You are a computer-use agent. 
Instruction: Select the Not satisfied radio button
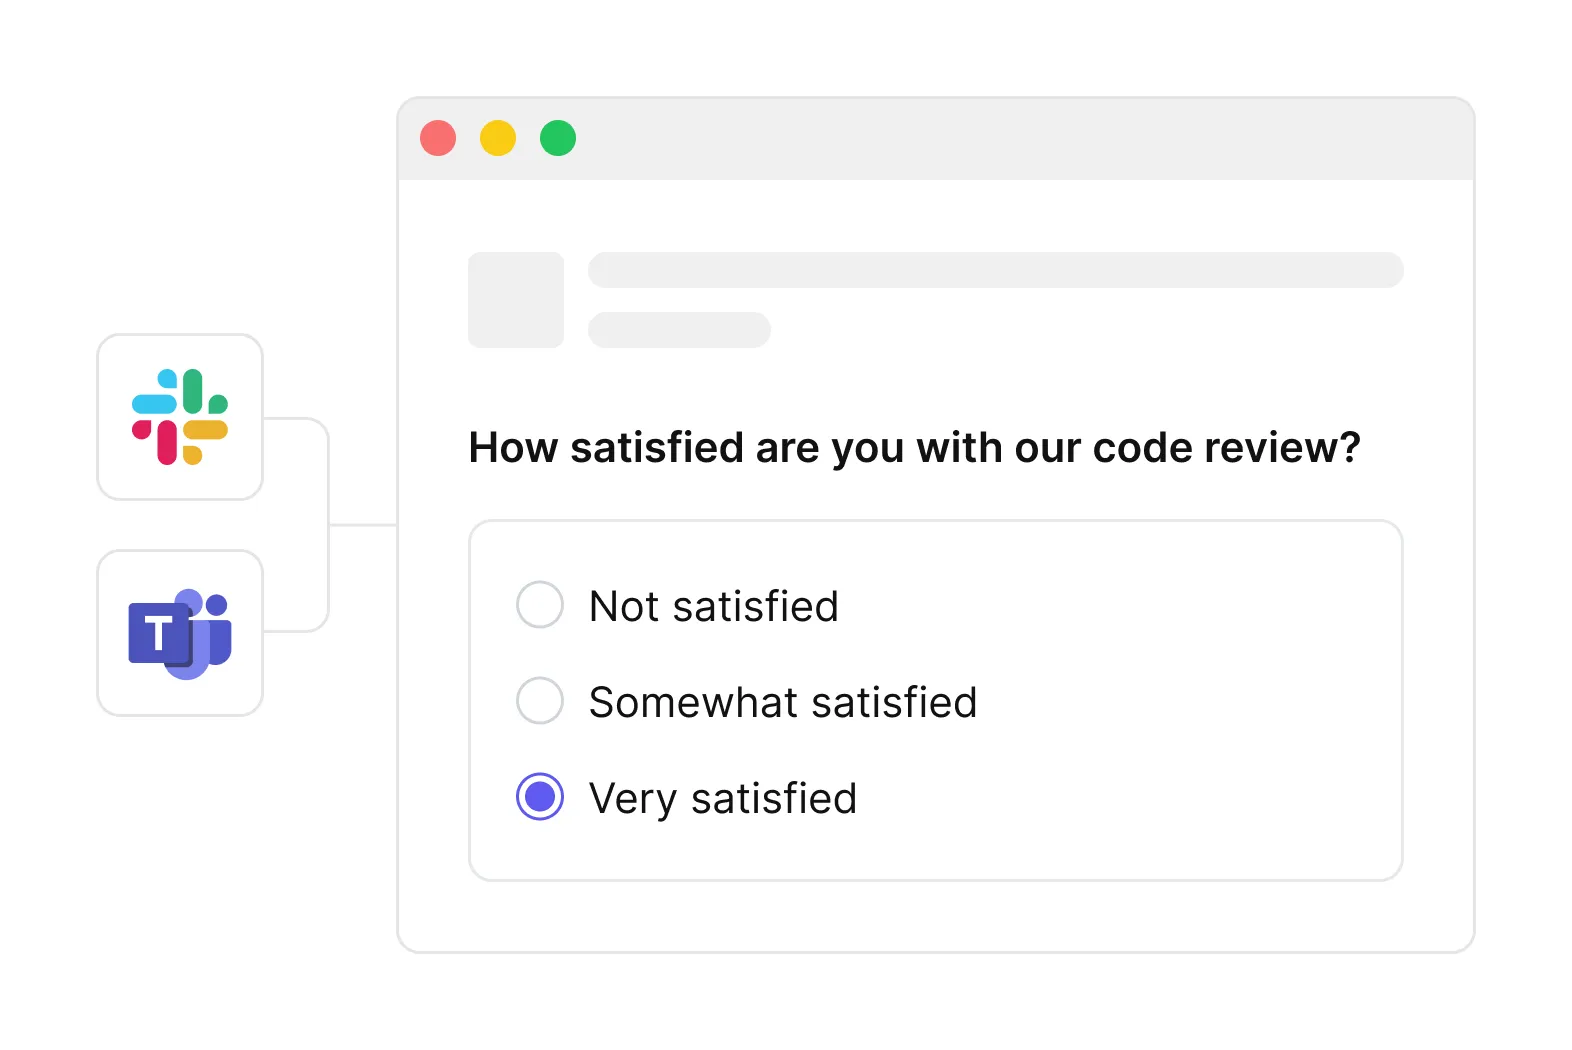(540, 605)
